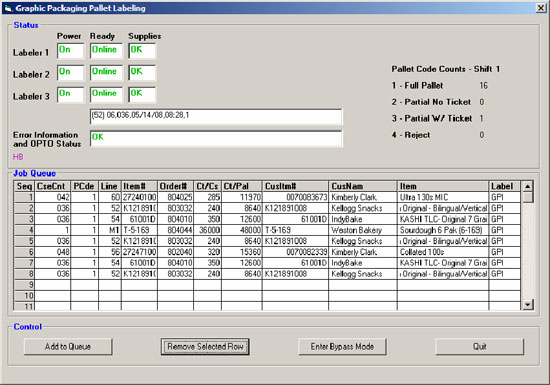550x385 pixels.
Task: Click Weston Bakery customer cell
Action: pyautogui.click(x=363, y=230)
